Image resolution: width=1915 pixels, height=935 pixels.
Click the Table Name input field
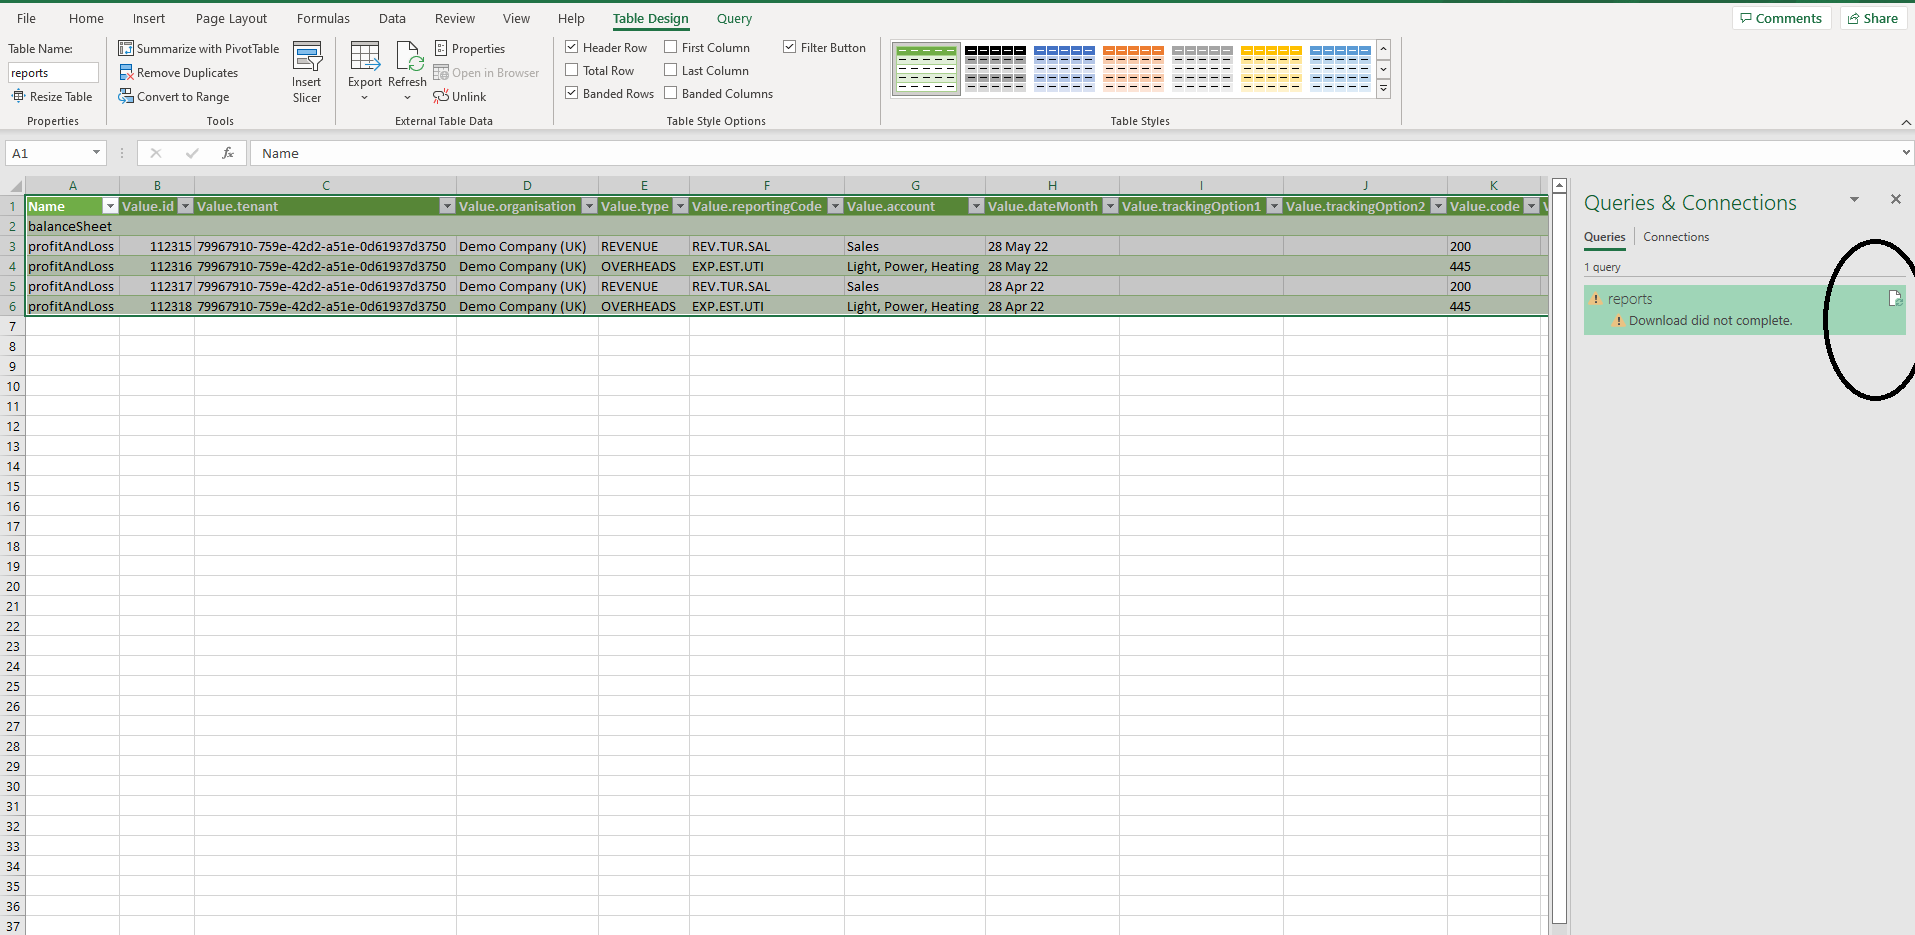53,73
